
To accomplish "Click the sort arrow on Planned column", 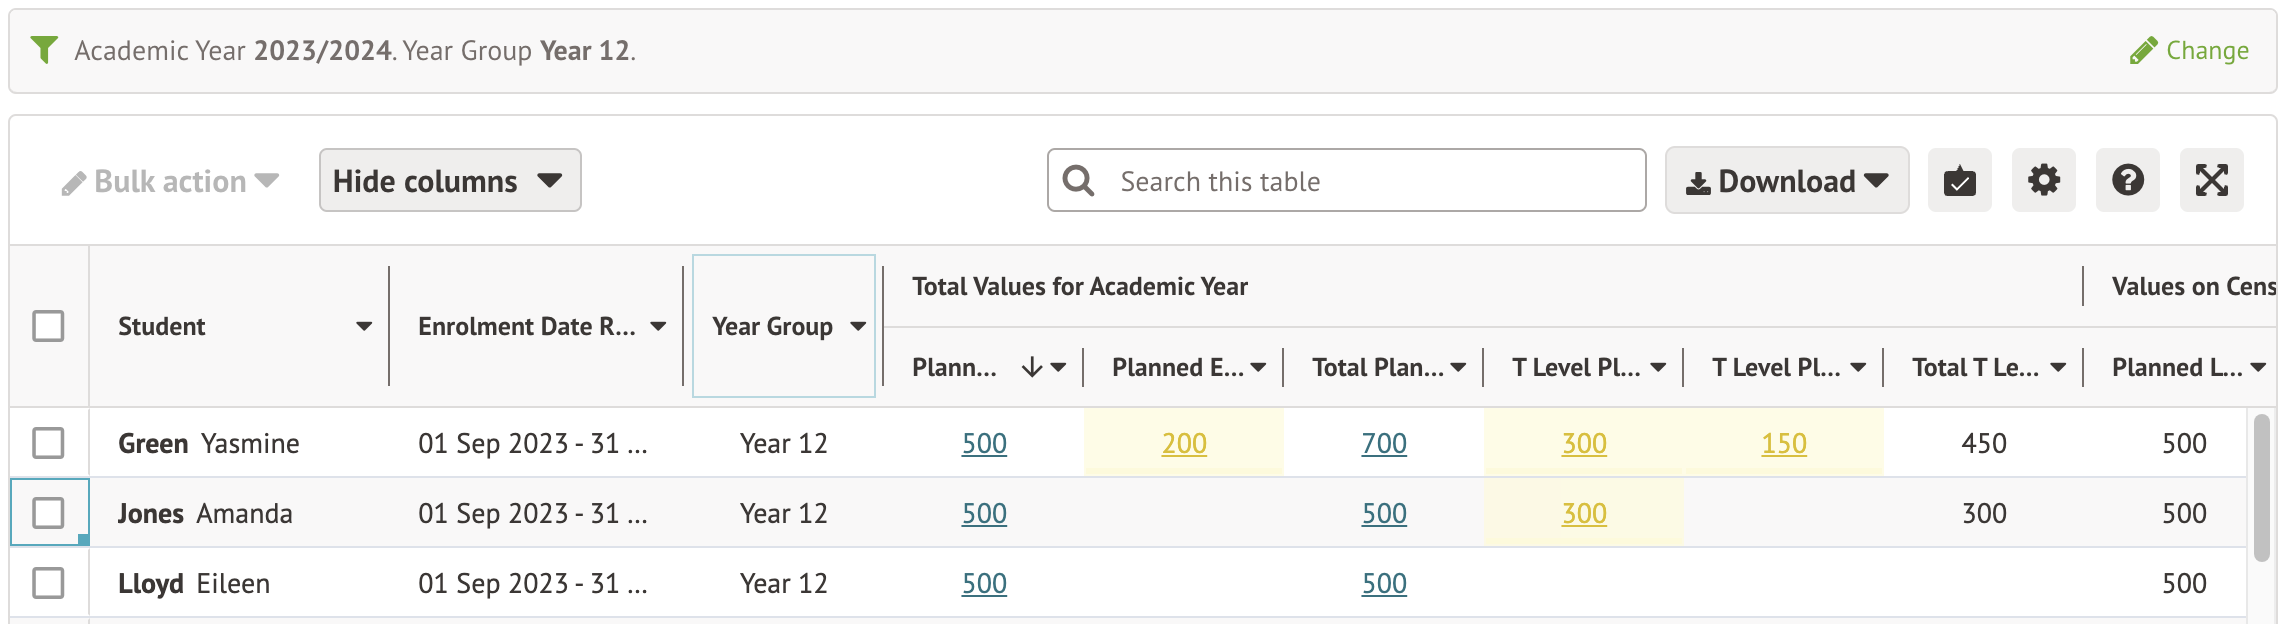I will tap(1032, 368).
